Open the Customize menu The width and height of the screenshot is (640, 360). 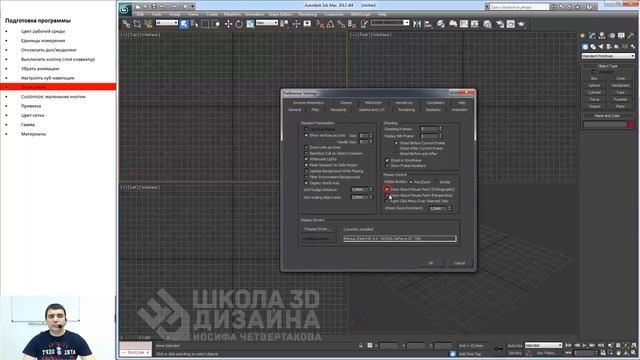[334, 15]
